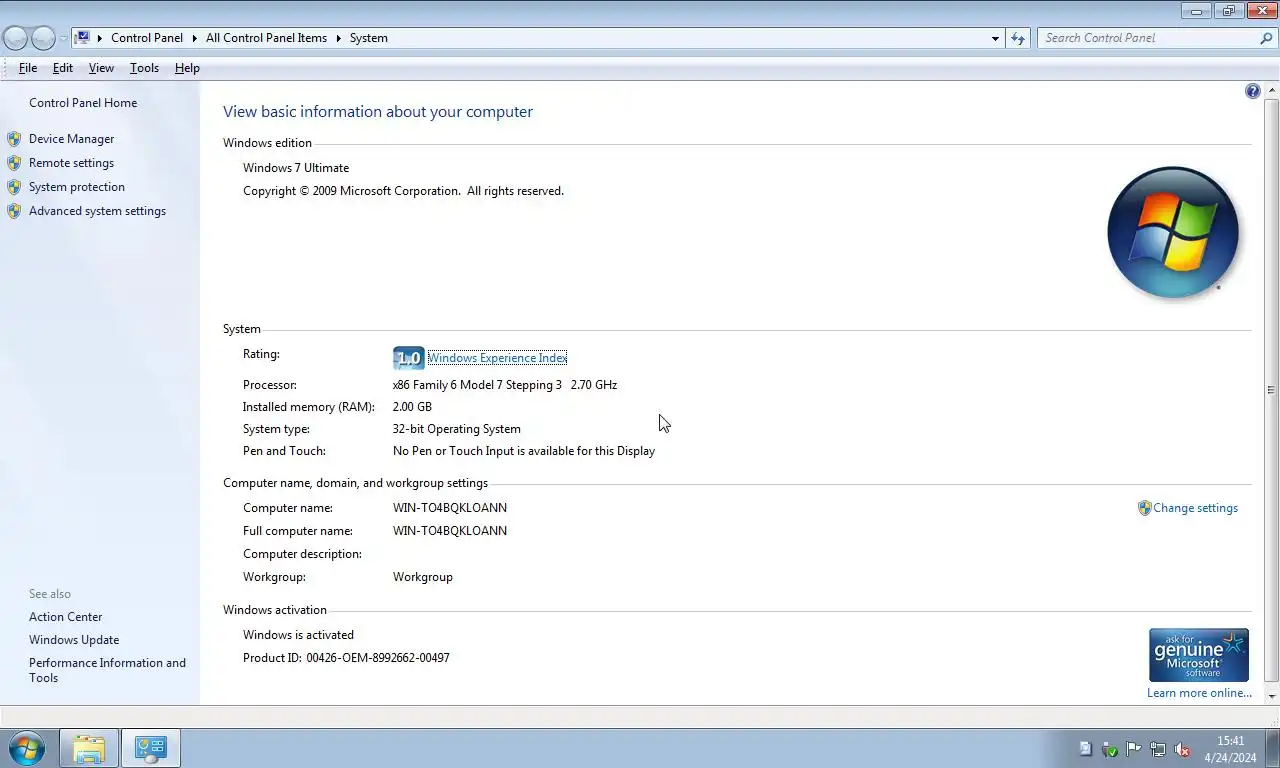Viewport: 1280px width, 768px height.
Task: Click the shield icon beside Advanced system settings
Action: pyautogui.click(x=14, y=211)
